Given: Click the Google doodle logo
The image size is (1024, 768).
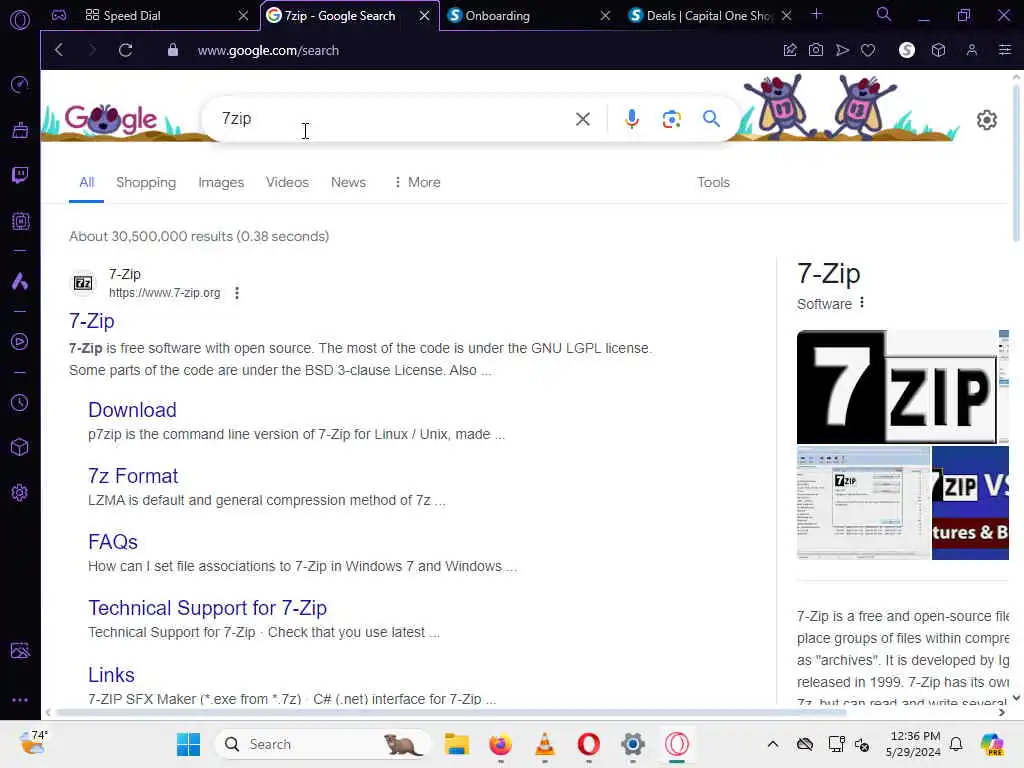Looking at the screenshot, I should (111, 119).
